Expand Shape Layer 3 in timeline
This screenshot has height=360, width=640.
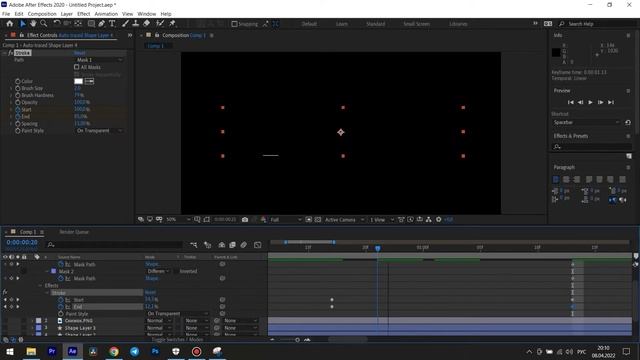[32, 328]
